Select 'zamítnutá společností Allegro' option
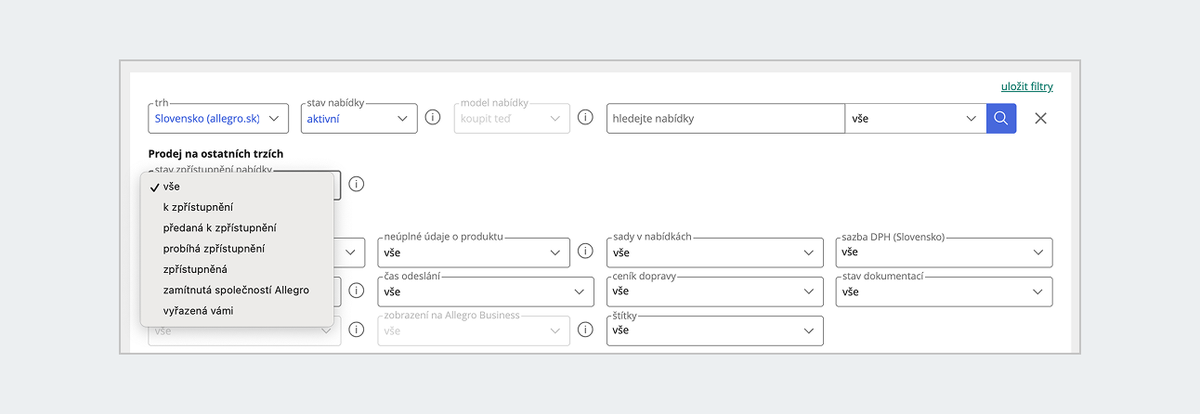 [236, 290]
